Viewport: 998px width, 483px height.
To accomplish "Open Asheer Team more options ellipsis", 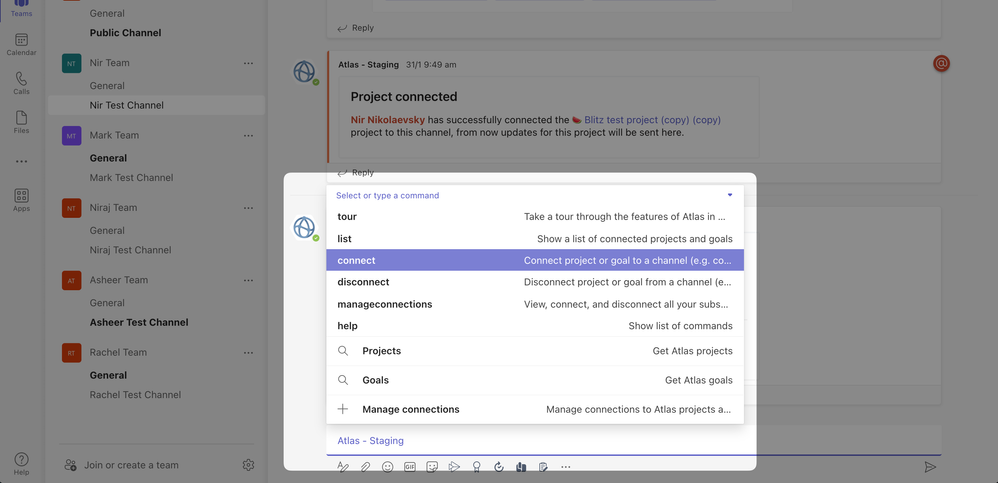I will [x=248, y=280].
